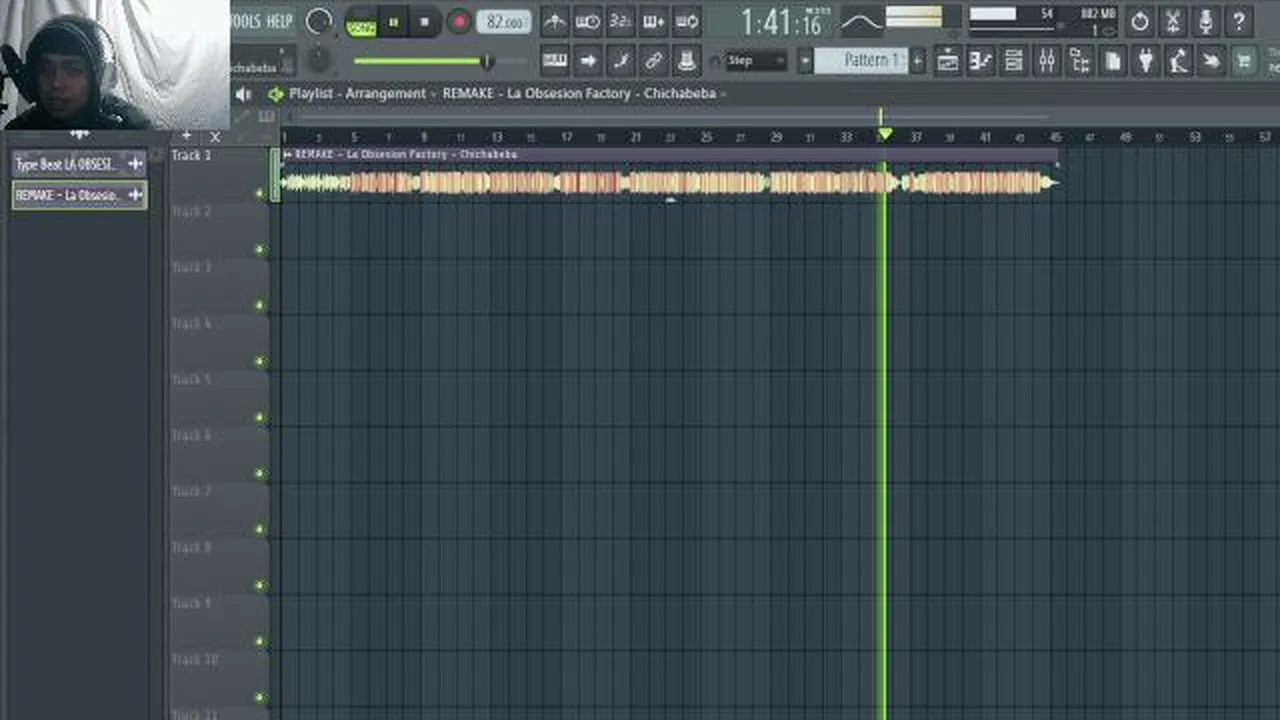The height and width of the screenshot is (720, 1280).
Task: Click the 82.000 tempo field
Action: click(503, 22)
